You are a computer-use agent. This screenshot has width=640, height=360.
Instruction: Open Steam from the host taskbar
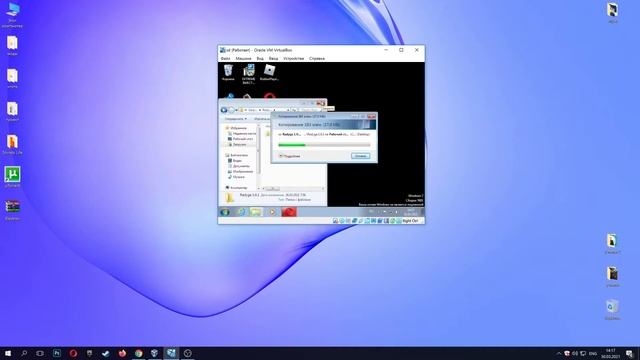(106, 353)
